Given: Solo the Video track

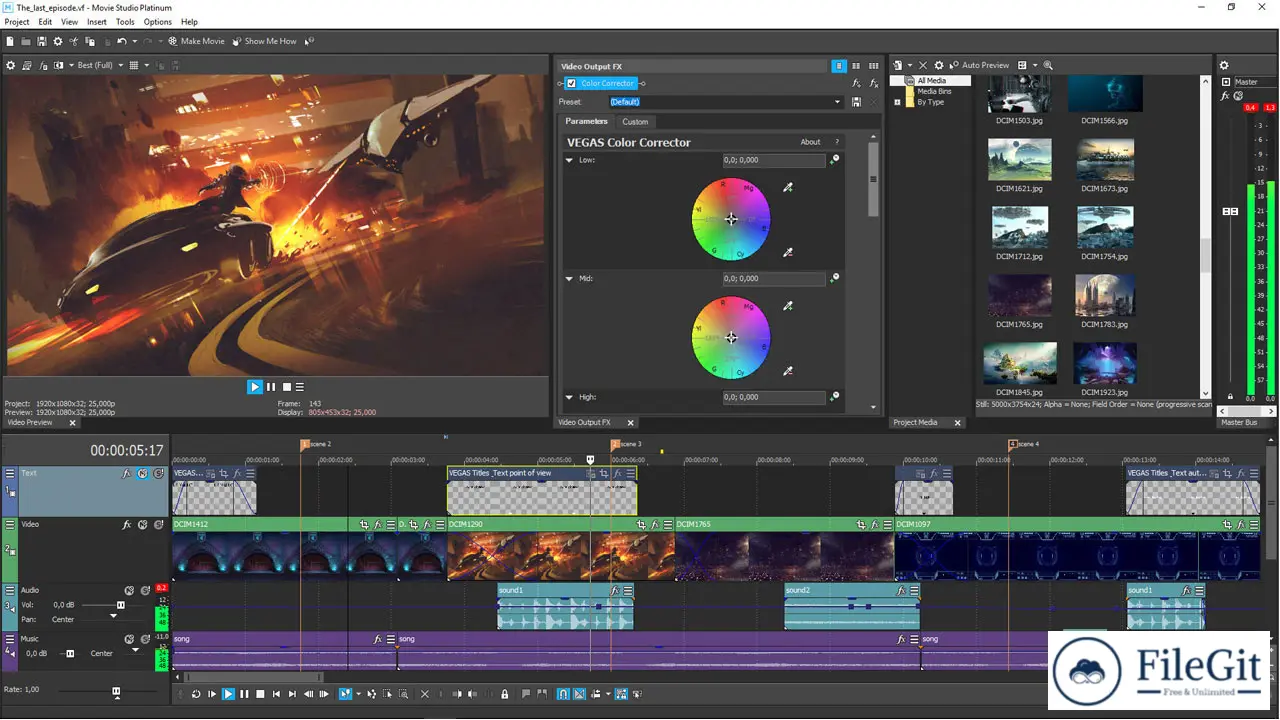Looking at the screenshot, I should [159, 524].
